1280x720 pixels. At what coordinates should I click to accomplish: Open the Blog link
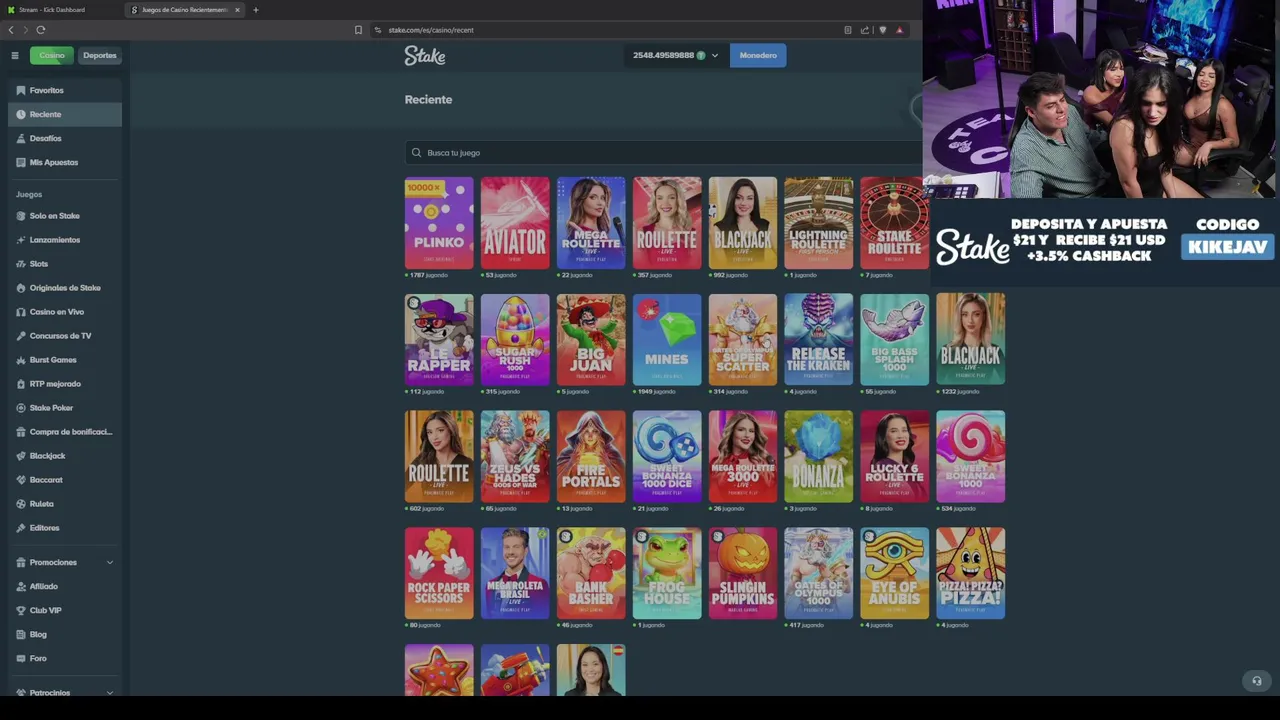click(x=65, y=634)
